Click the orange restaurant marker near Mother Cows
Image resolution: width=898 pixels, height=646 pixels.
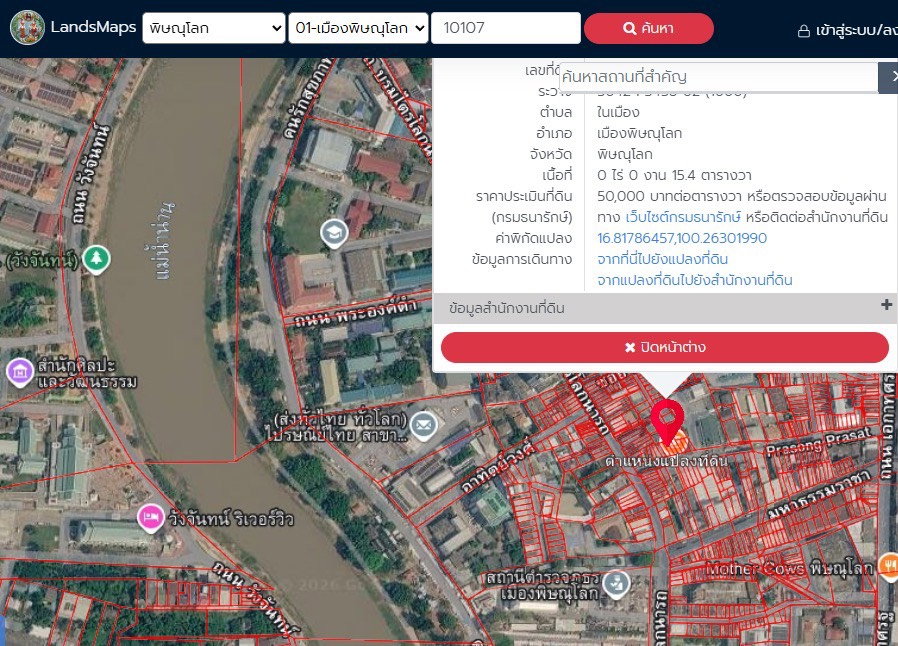(889, 566)
